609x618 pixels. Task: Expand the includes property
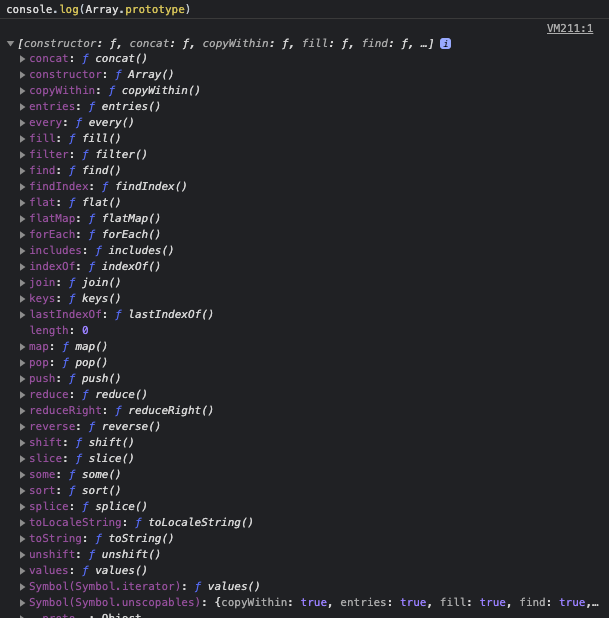click(22, 251)
